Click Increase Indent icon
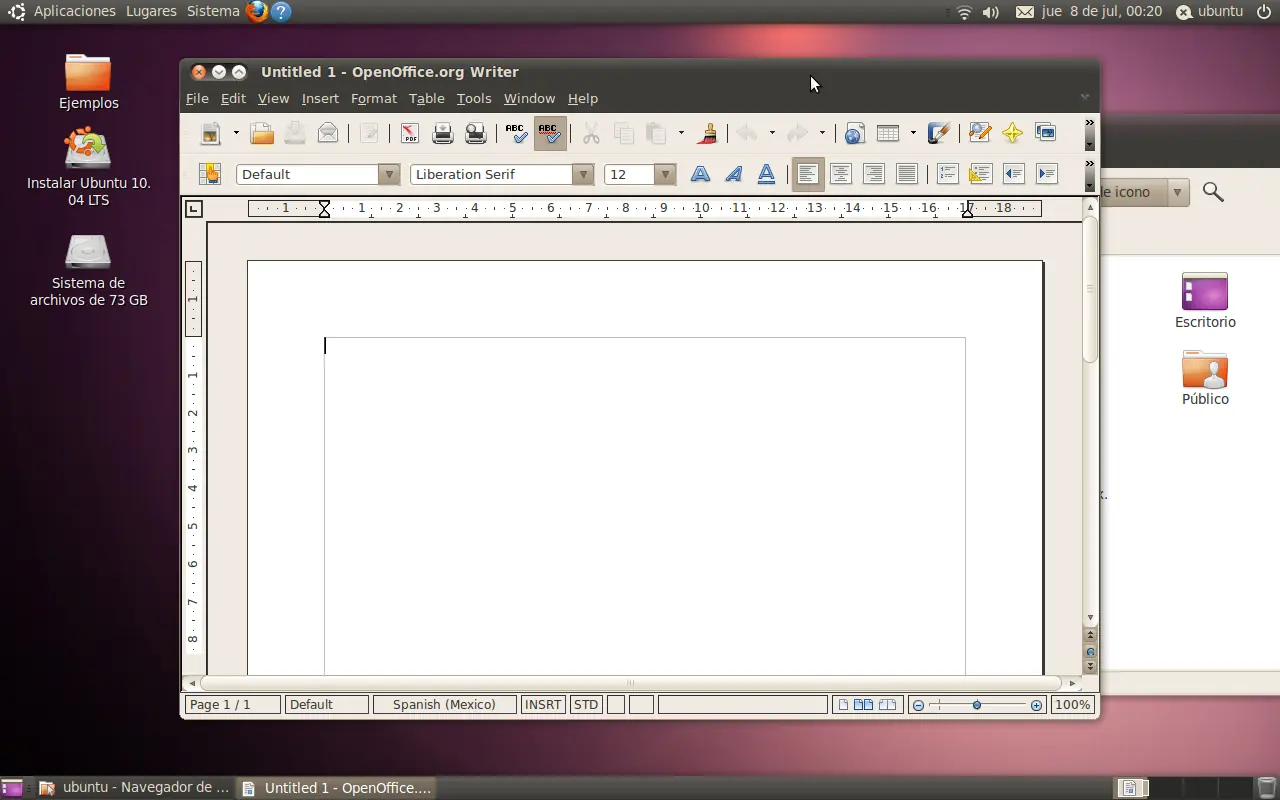 click(x=1047, y=174)
